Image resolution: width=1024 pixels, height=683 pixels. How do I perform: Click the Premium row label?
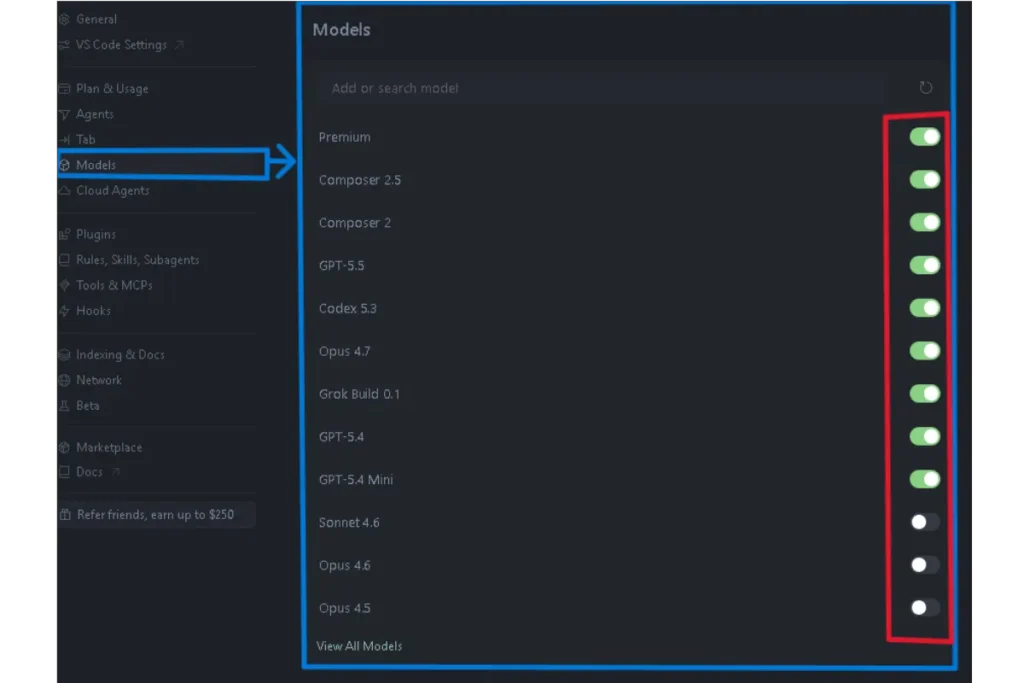tap(344, 137)
